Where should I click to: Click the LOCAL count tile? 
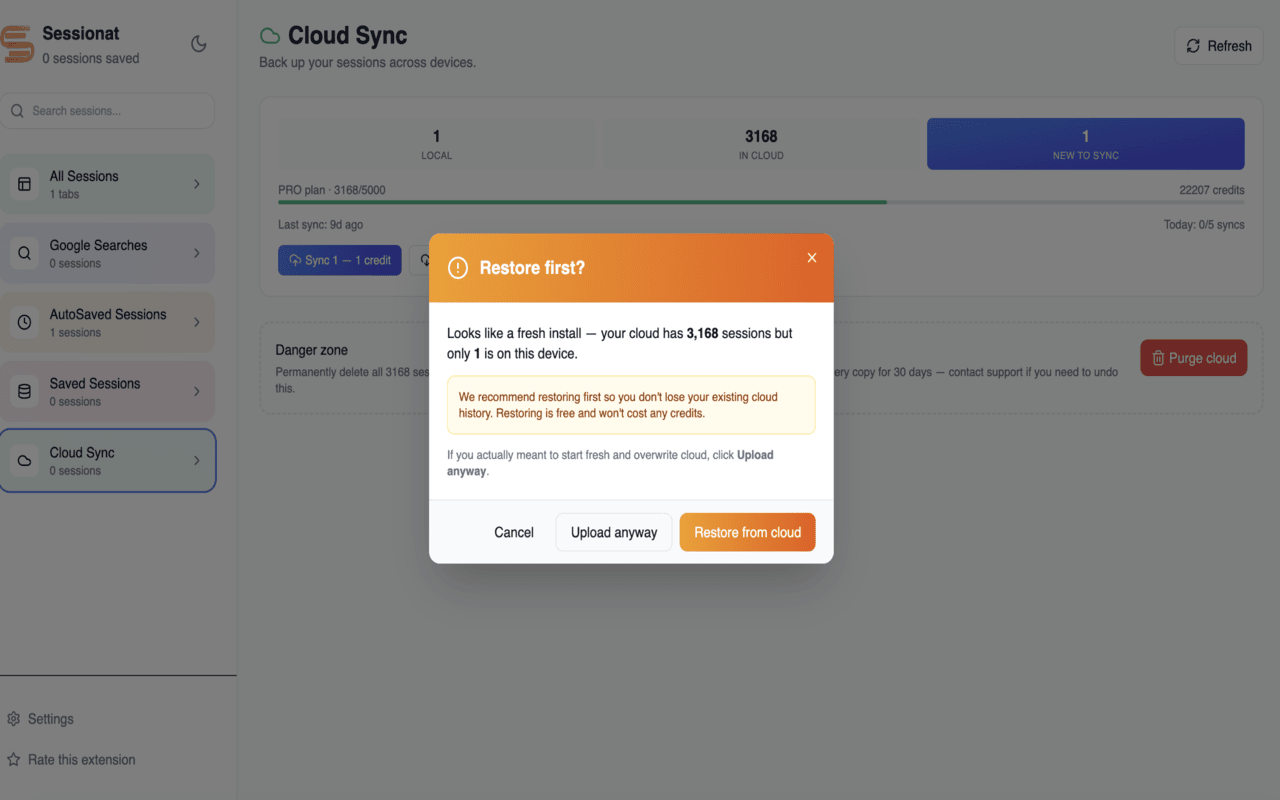436,144
